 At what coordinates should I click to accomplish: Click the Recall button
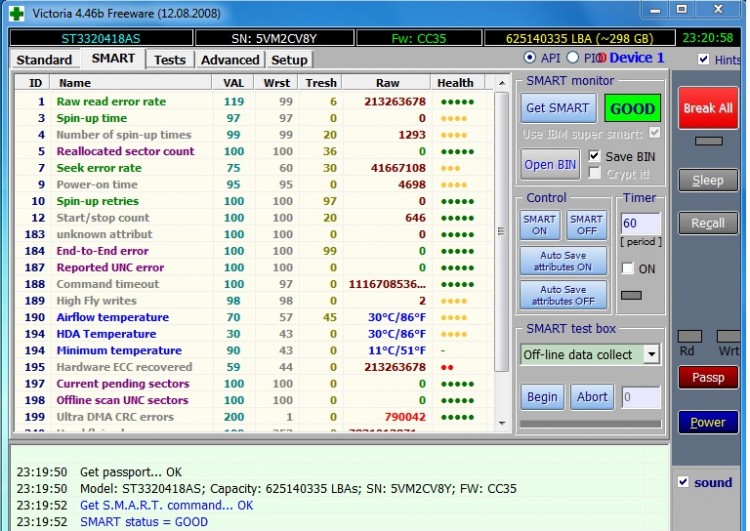[708, 223]
